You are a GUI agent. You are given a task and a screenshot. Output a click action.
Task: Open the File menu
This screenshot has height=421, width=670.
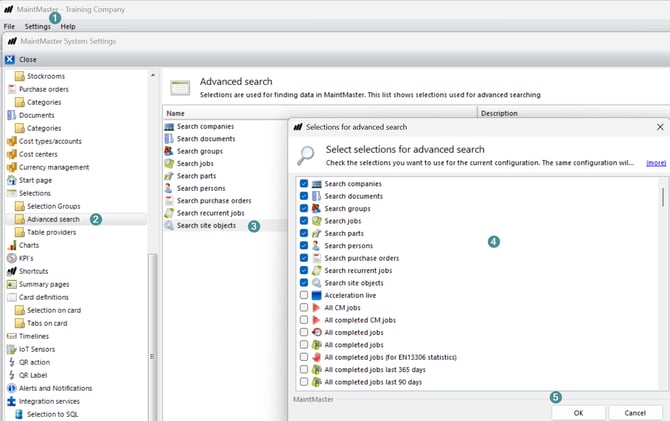[x=9, y=26]
